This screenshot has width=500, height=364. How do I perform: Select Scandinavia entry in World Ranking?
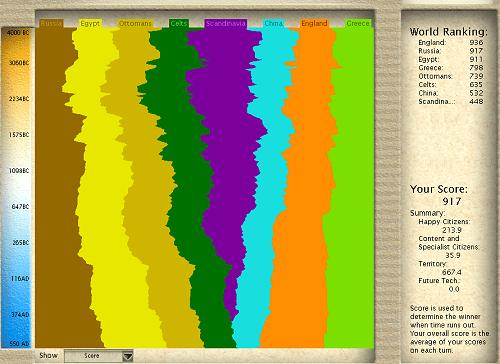pos(451,101)
